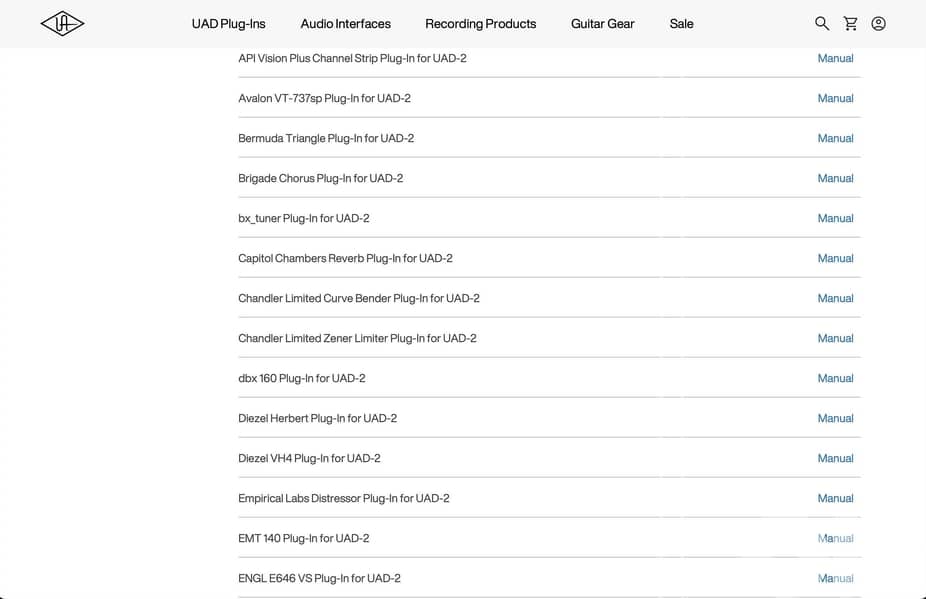This screenshot has width=926, height=599.
Task: Open Manual for bx_tuner Plug-In
Action: (x=835, y=218)
